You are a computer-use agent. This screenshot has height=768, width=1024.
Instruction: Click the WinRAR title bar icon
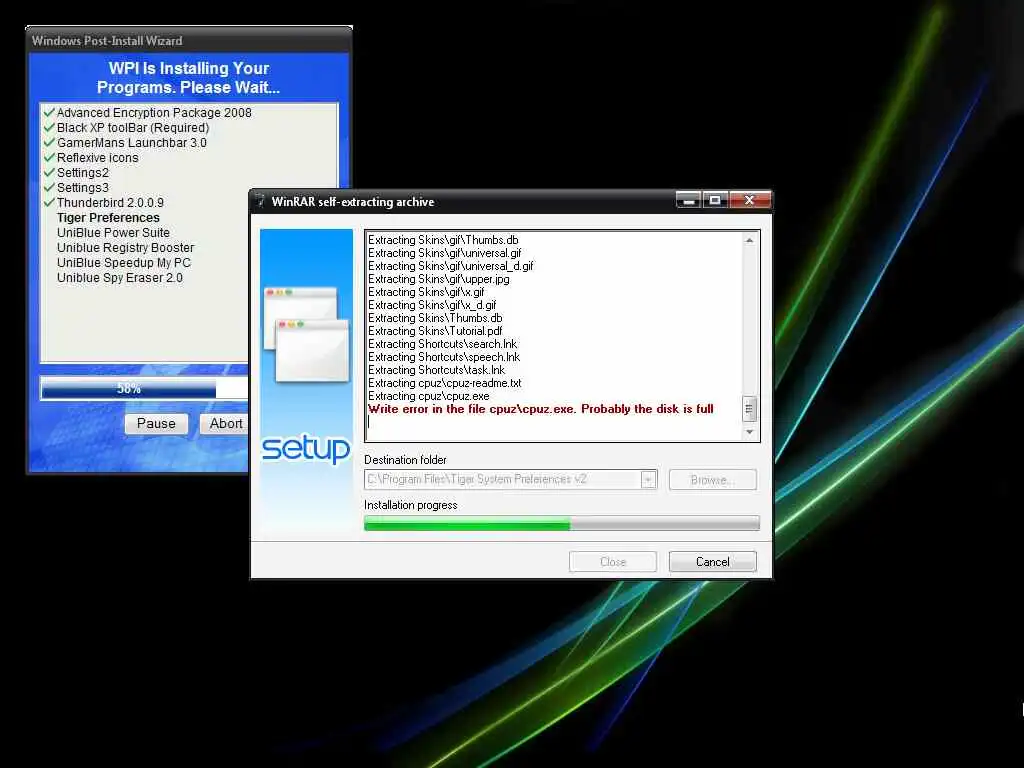coord(259,201)
